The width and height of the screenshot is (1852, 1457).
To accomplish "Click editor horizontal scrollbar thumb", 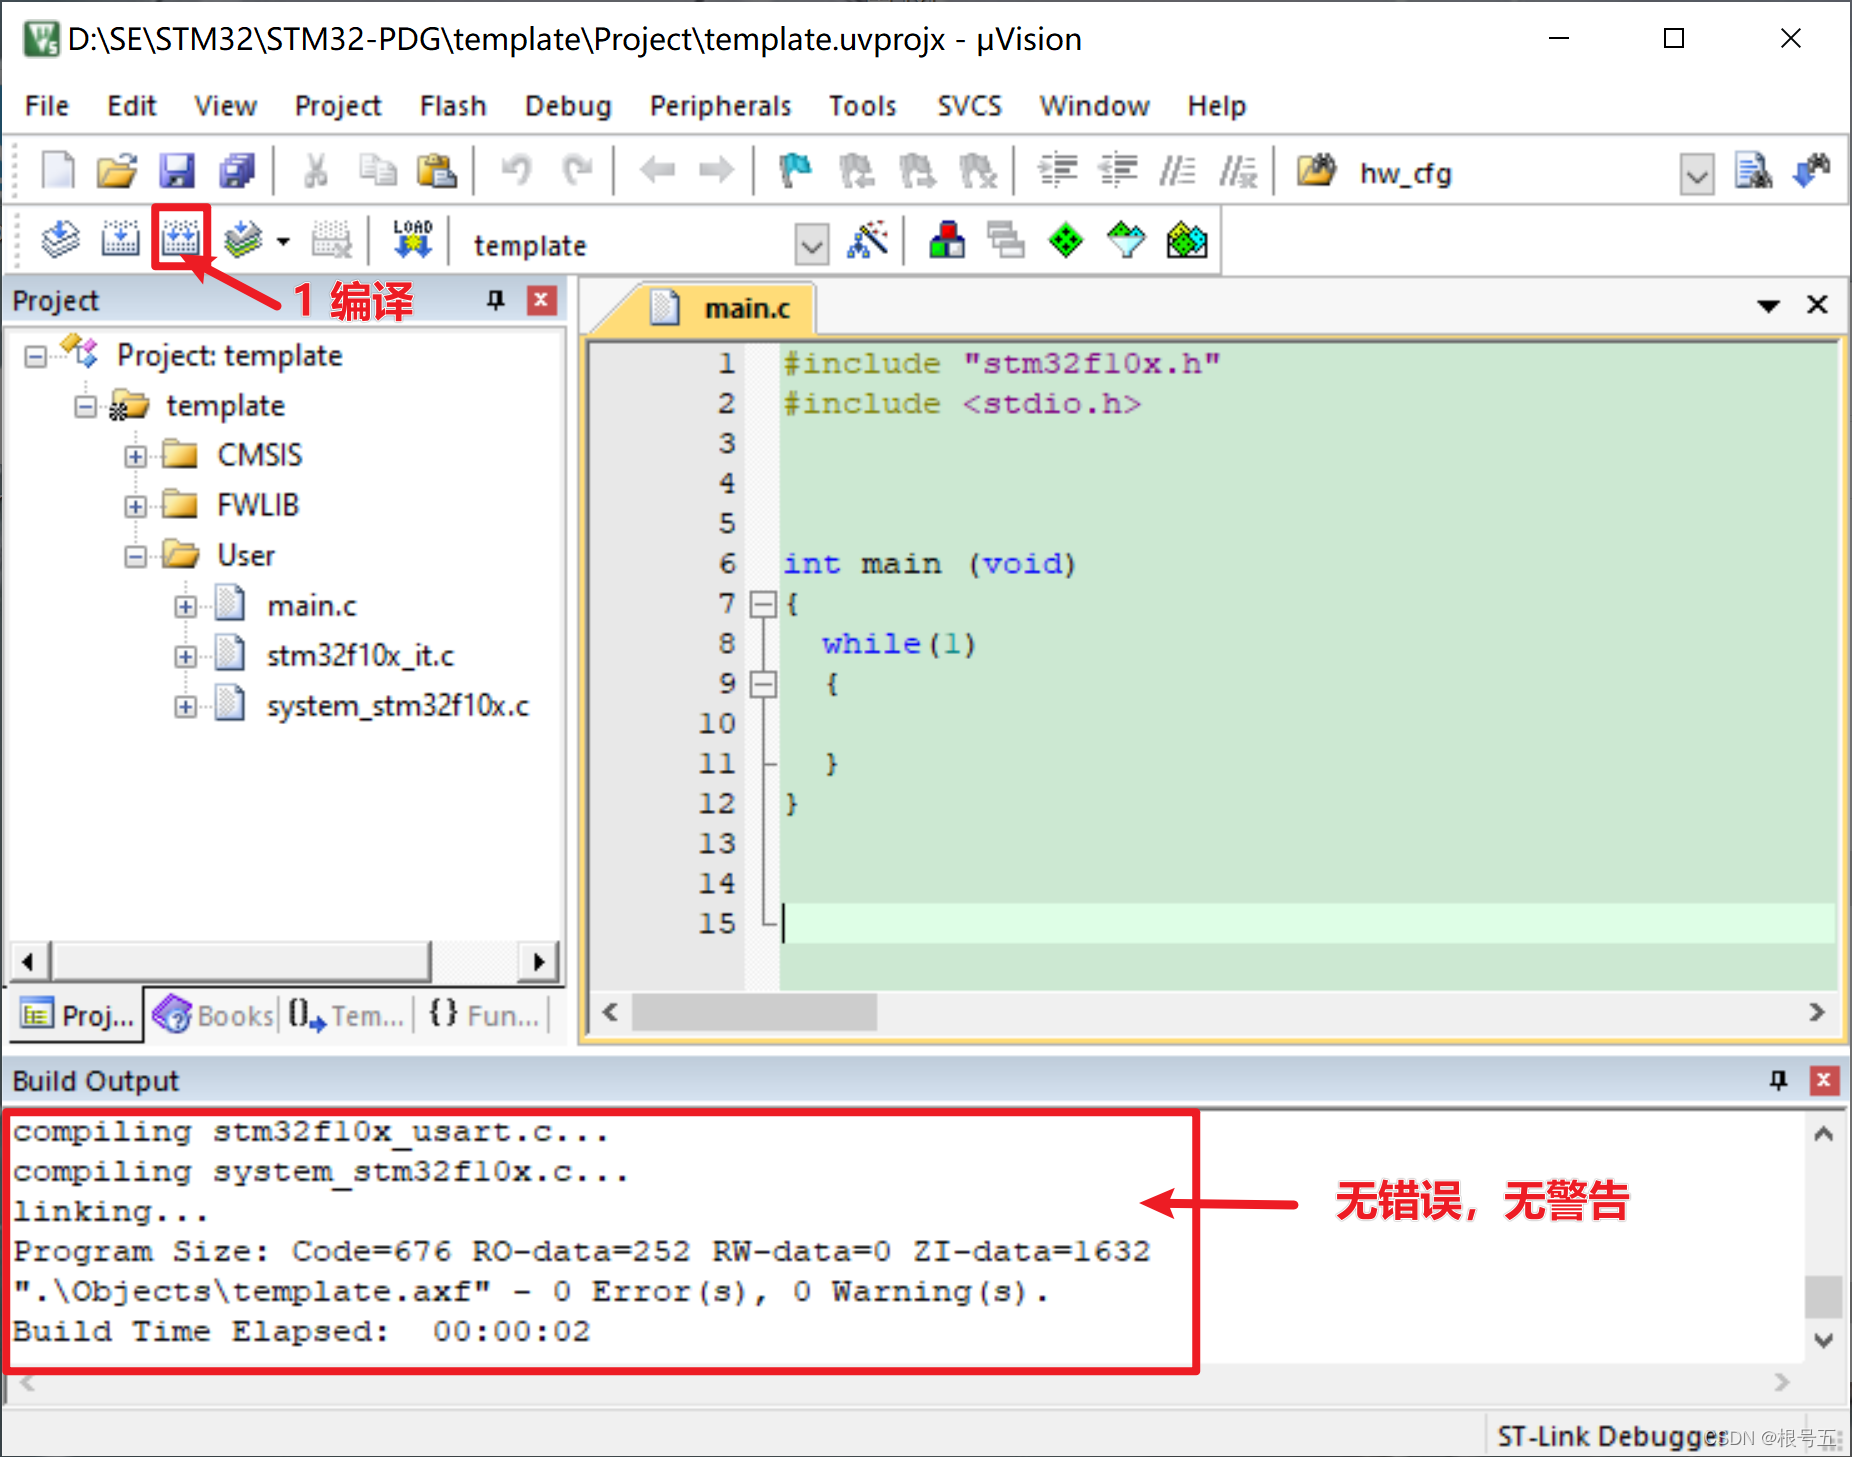I will point(754,1012).
